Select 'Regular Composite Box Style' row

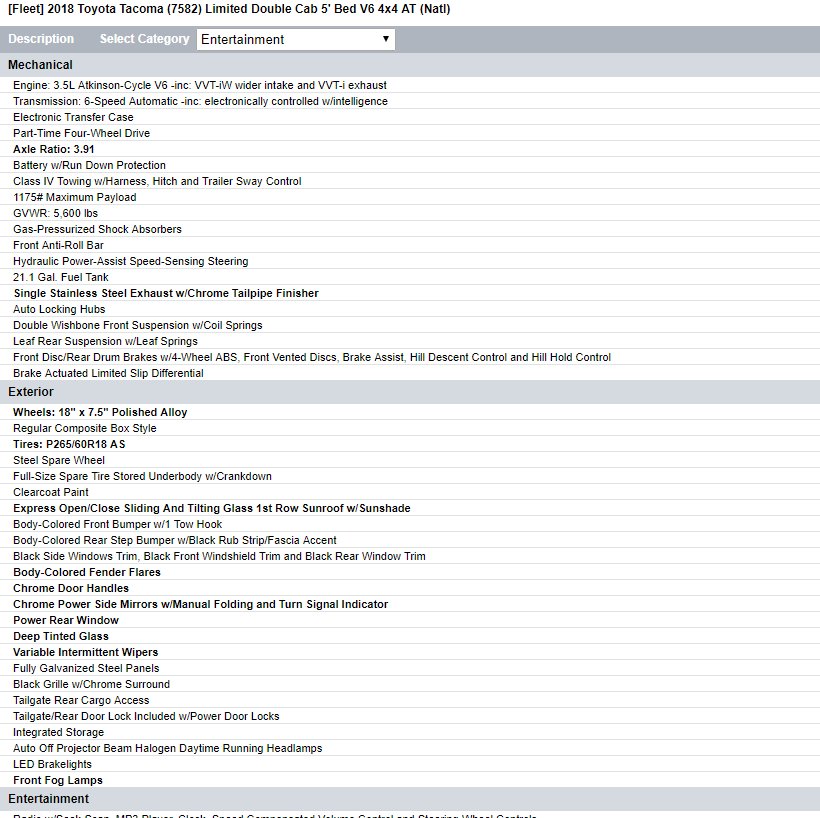pos(410,428)
